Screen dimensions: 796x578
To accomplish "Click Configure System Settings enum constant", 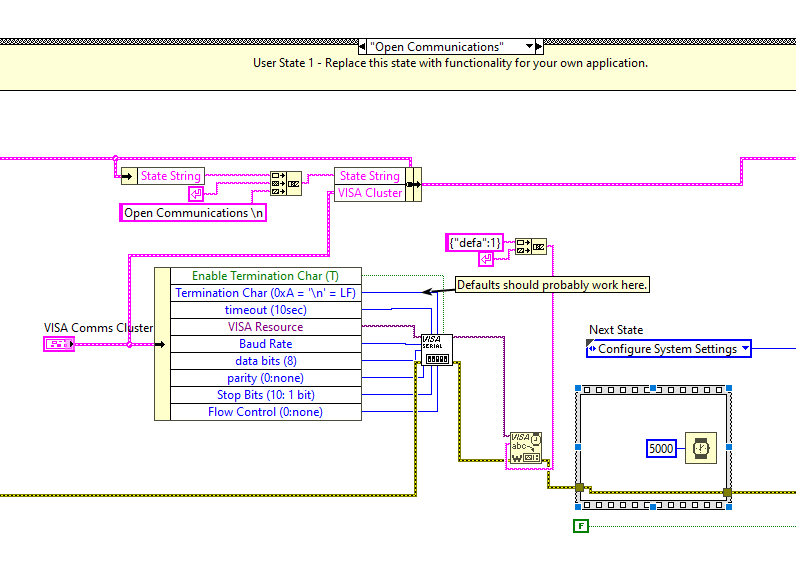I will [669, 349].
